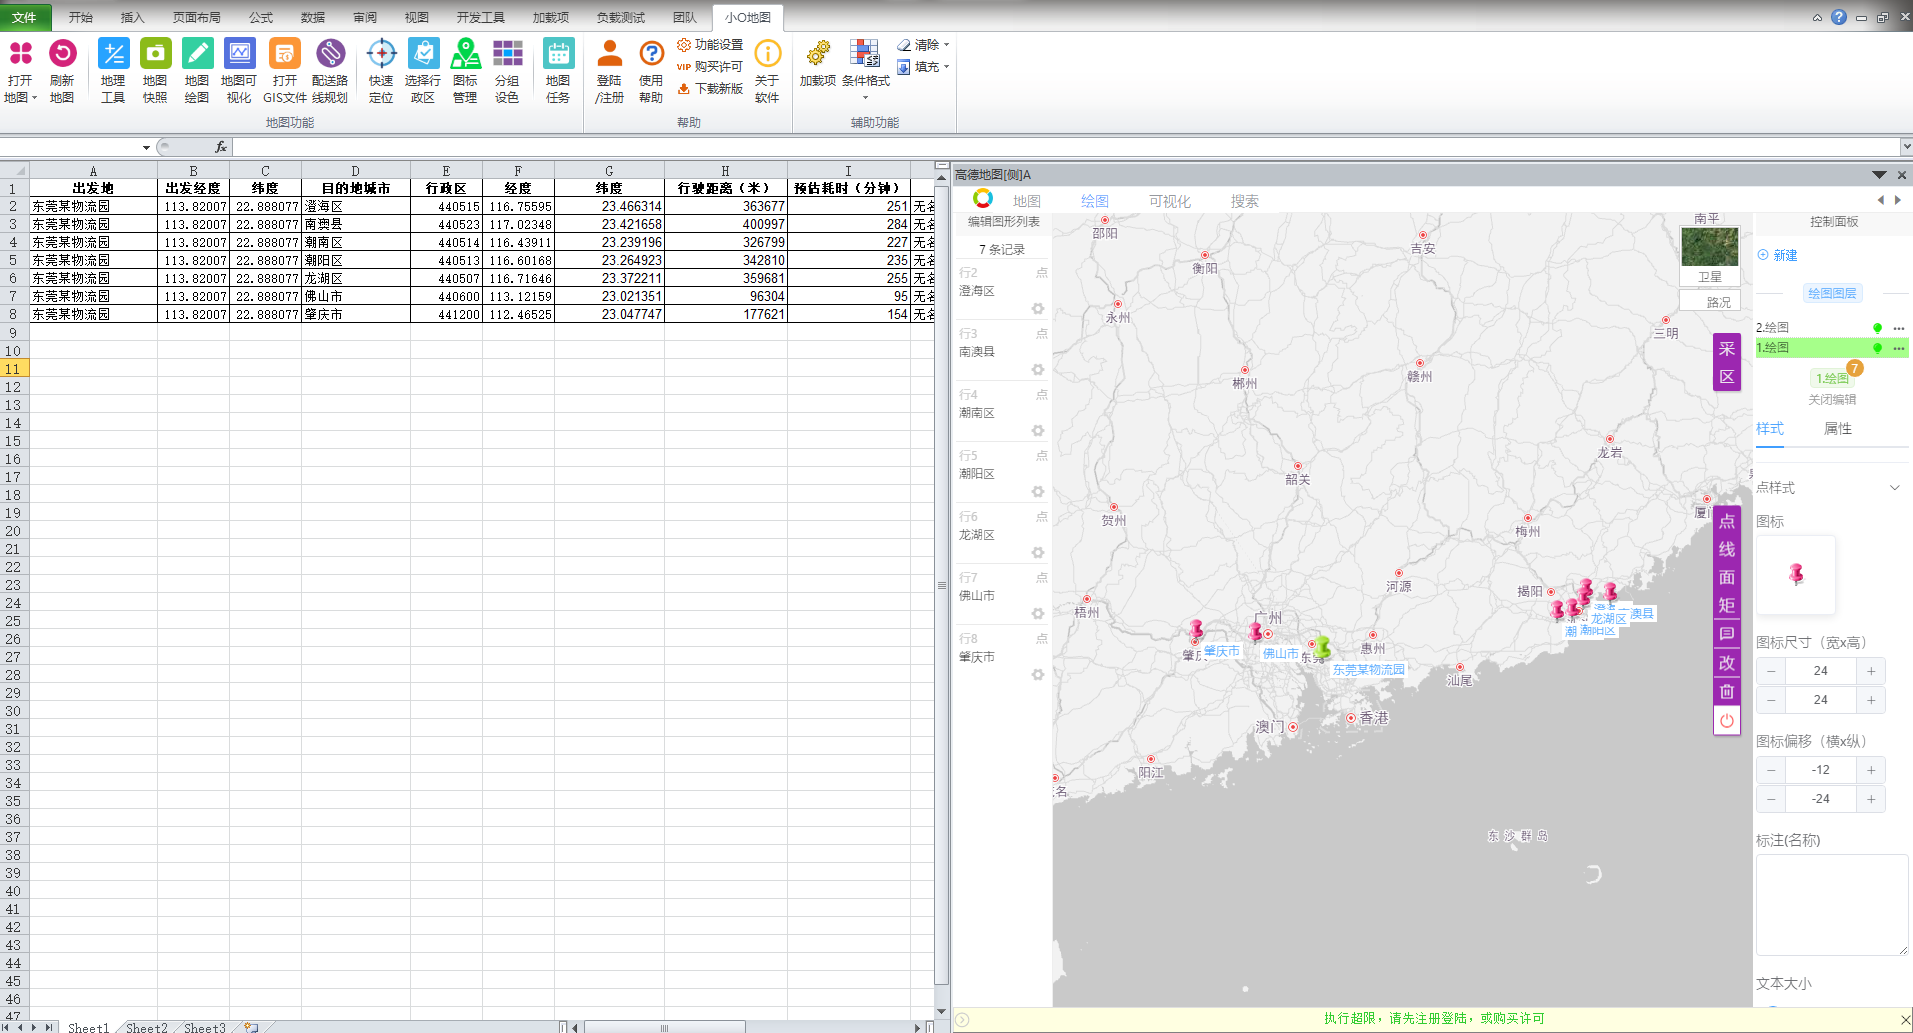Decrease icon horizontal offset -12 with minus
1913x1033 pixels.
(1771, 770)
